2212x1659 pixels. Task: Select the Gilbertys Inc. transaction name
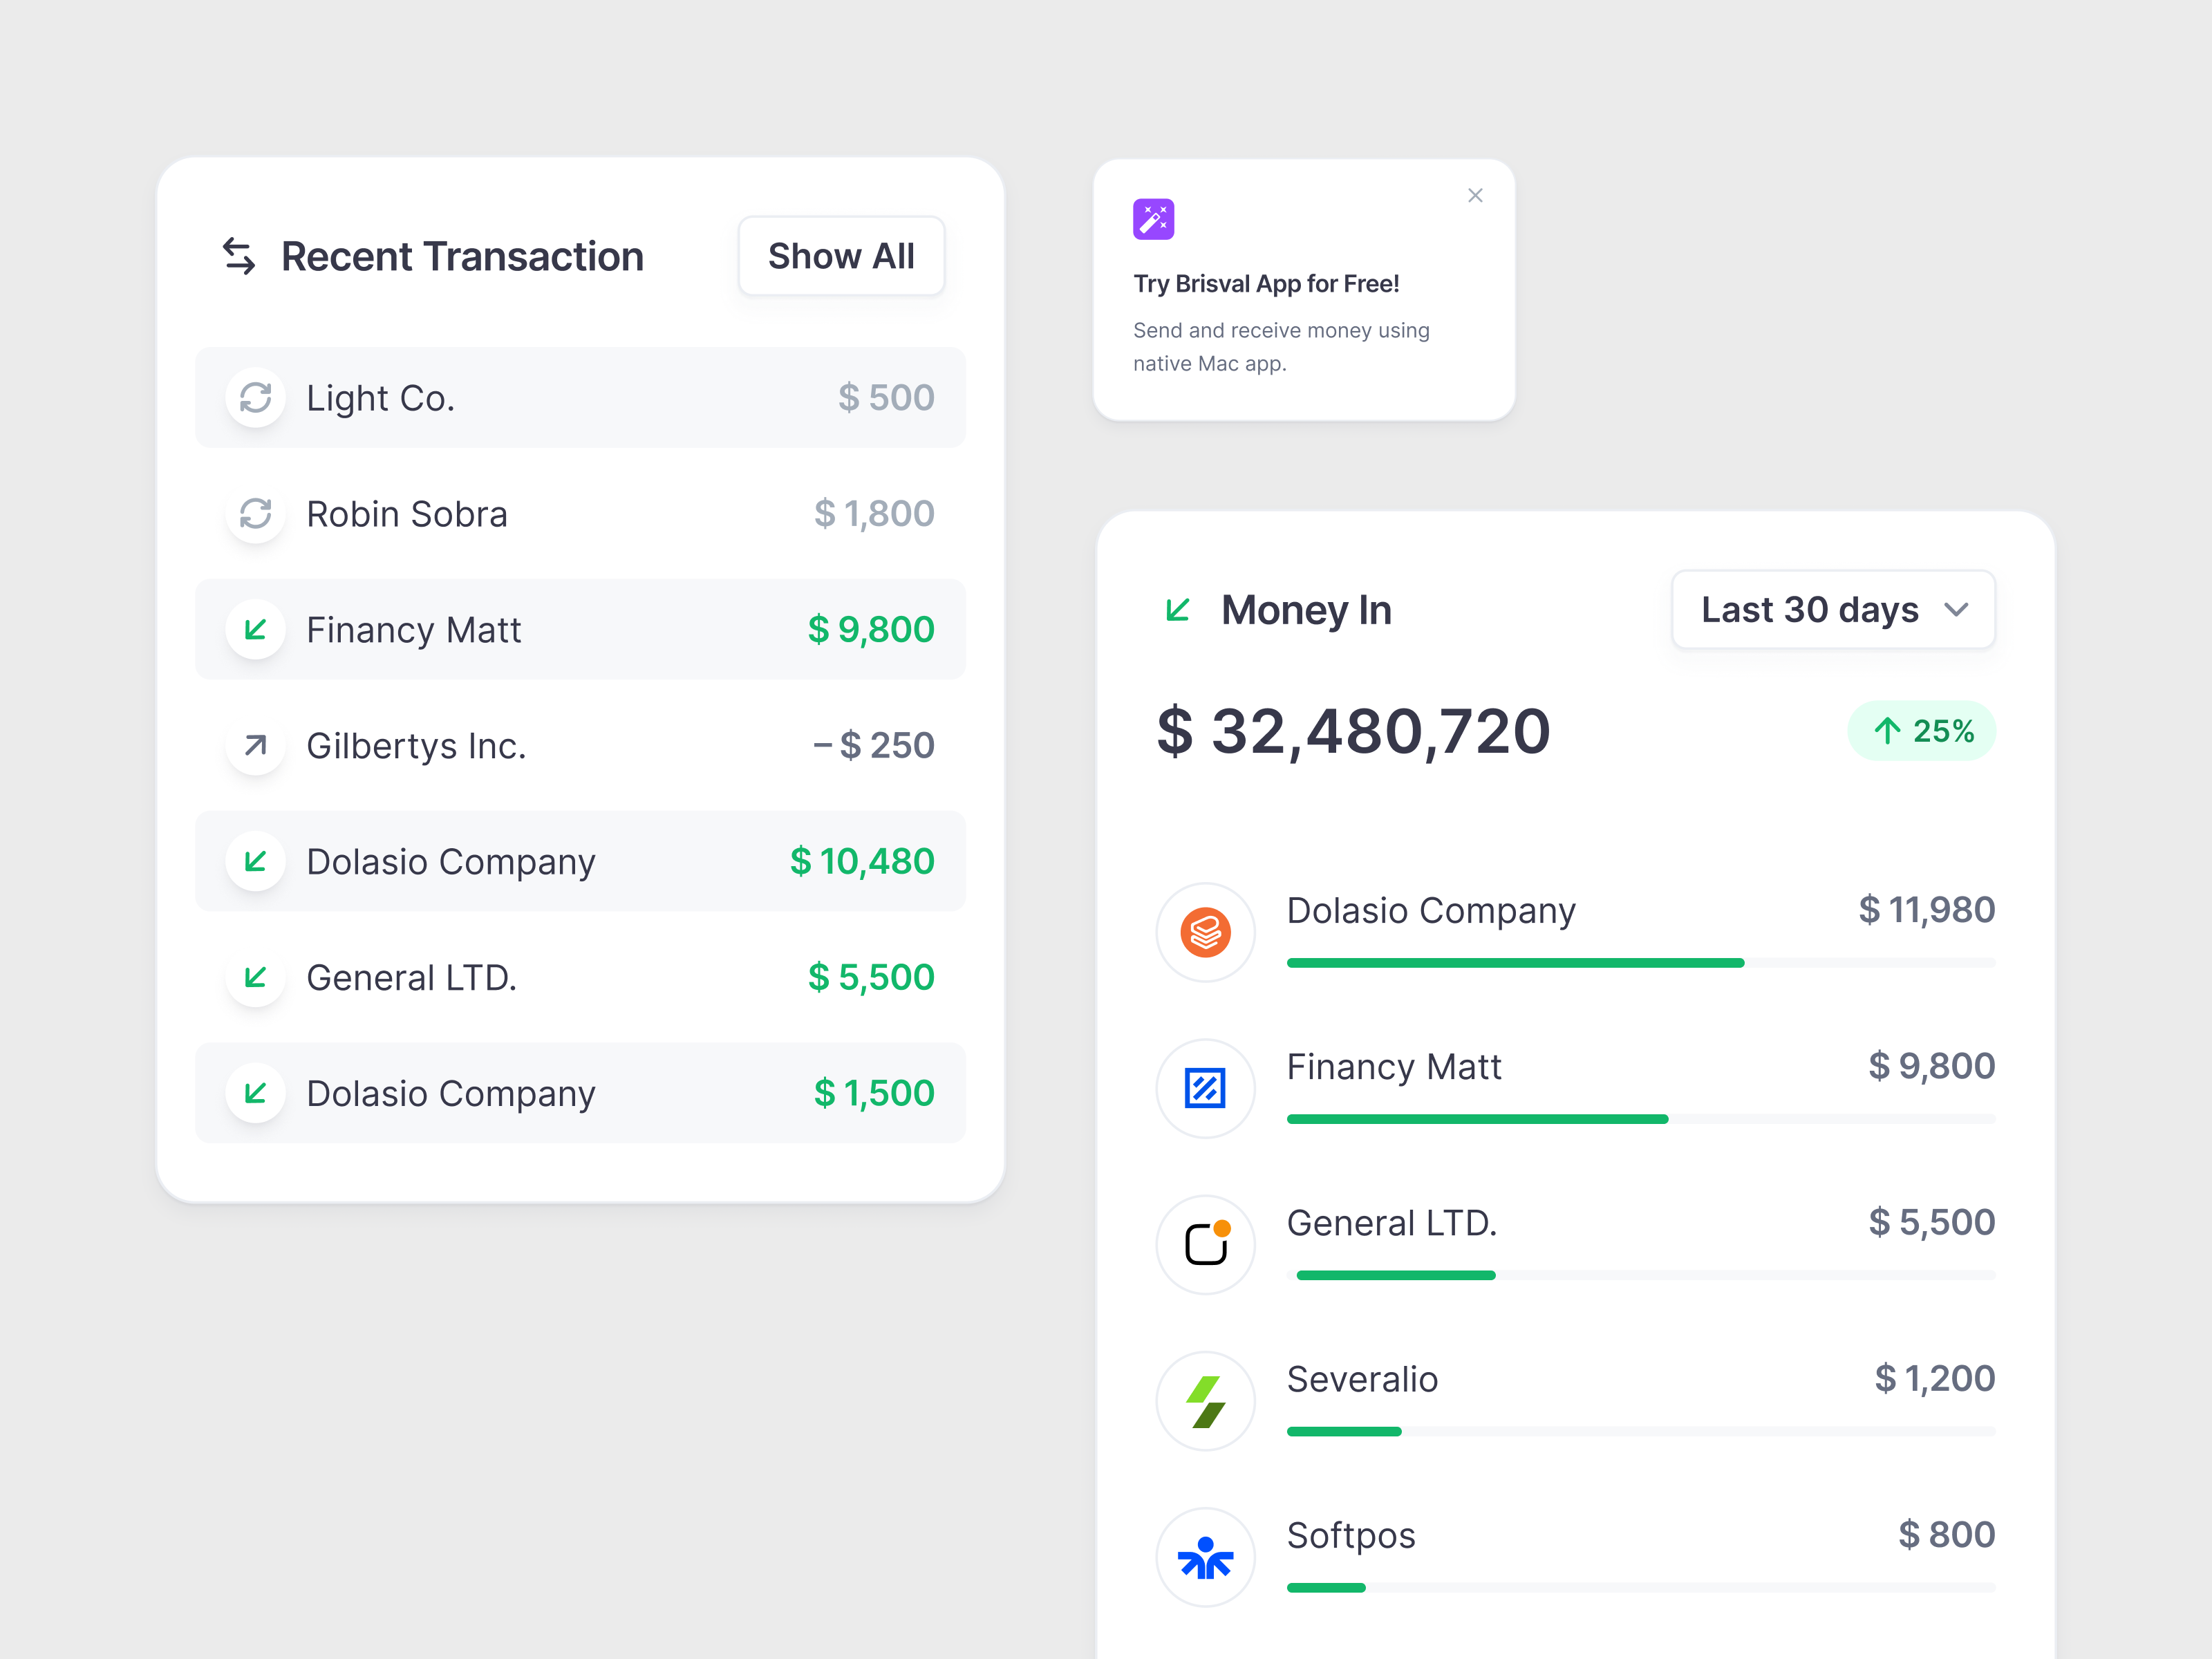416,746
